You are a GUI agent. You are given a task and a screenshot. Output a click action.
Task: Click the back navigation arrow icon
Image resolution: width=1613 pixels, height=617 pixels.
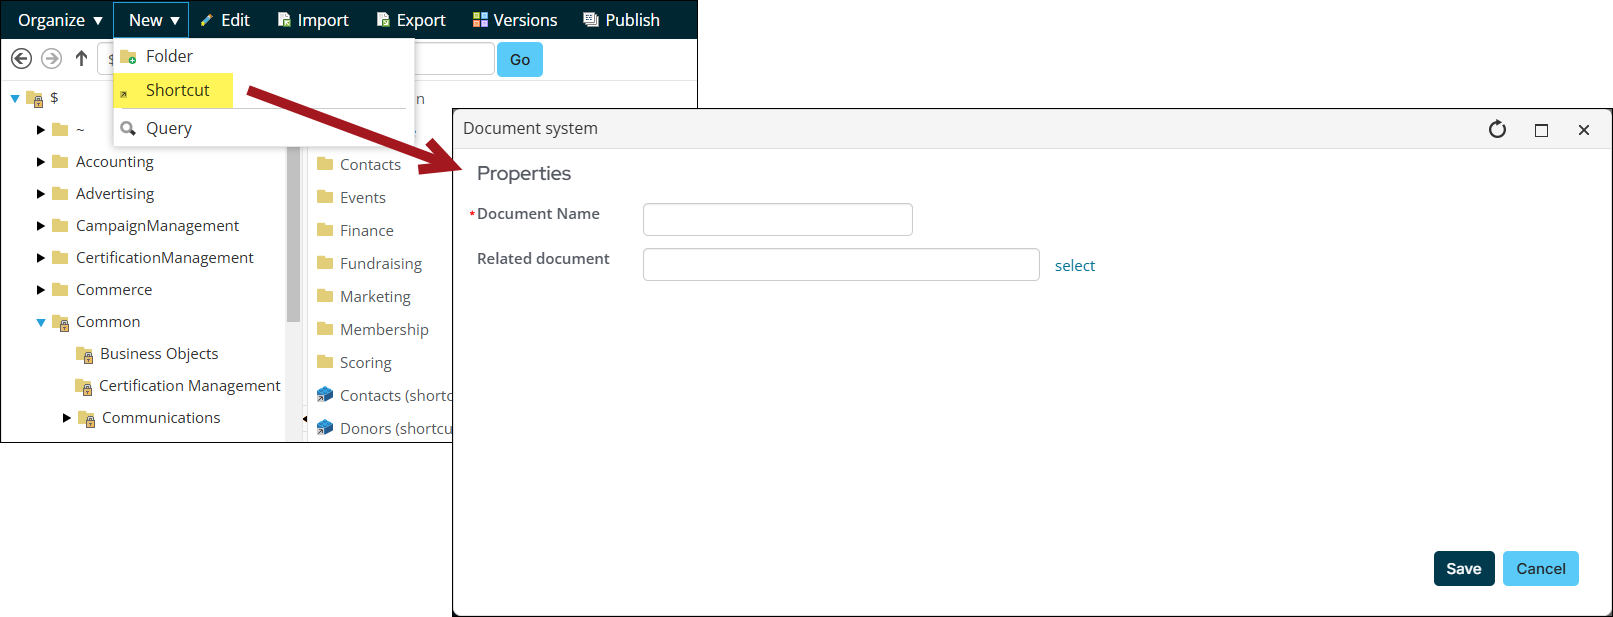[x=21, y=59]
